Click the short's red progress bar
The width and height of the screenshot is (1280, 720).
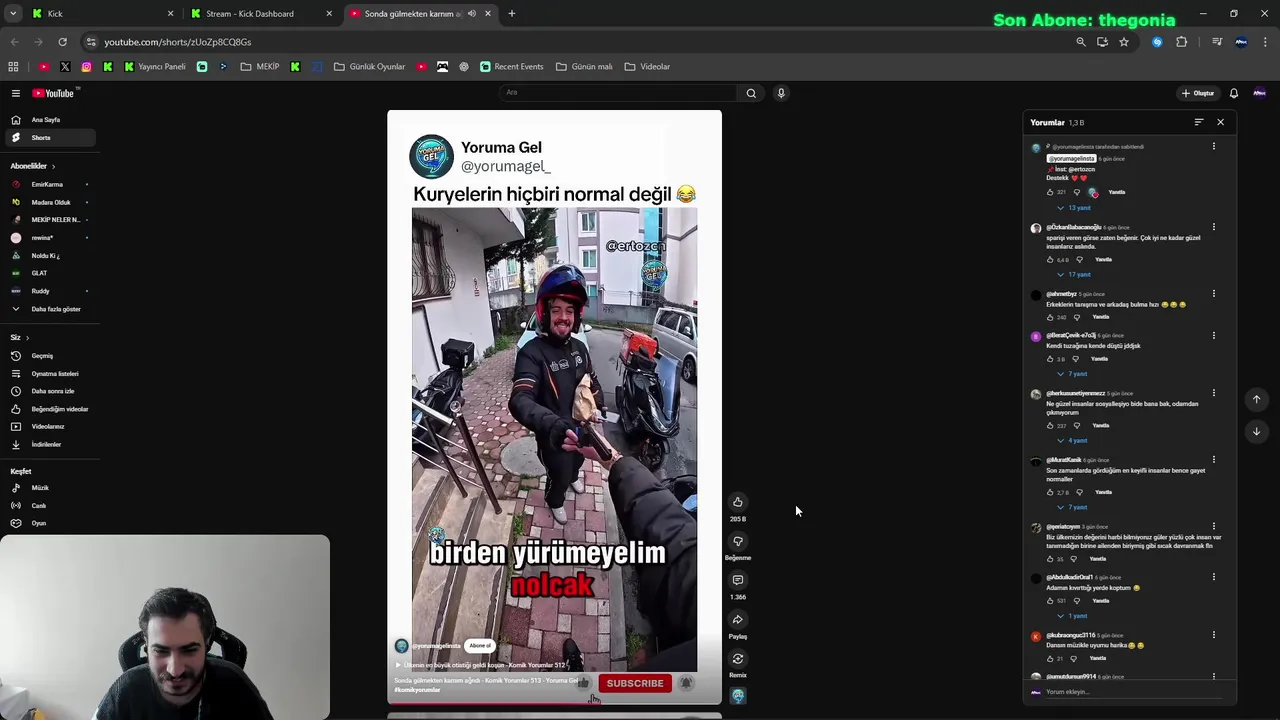point(490,704)
